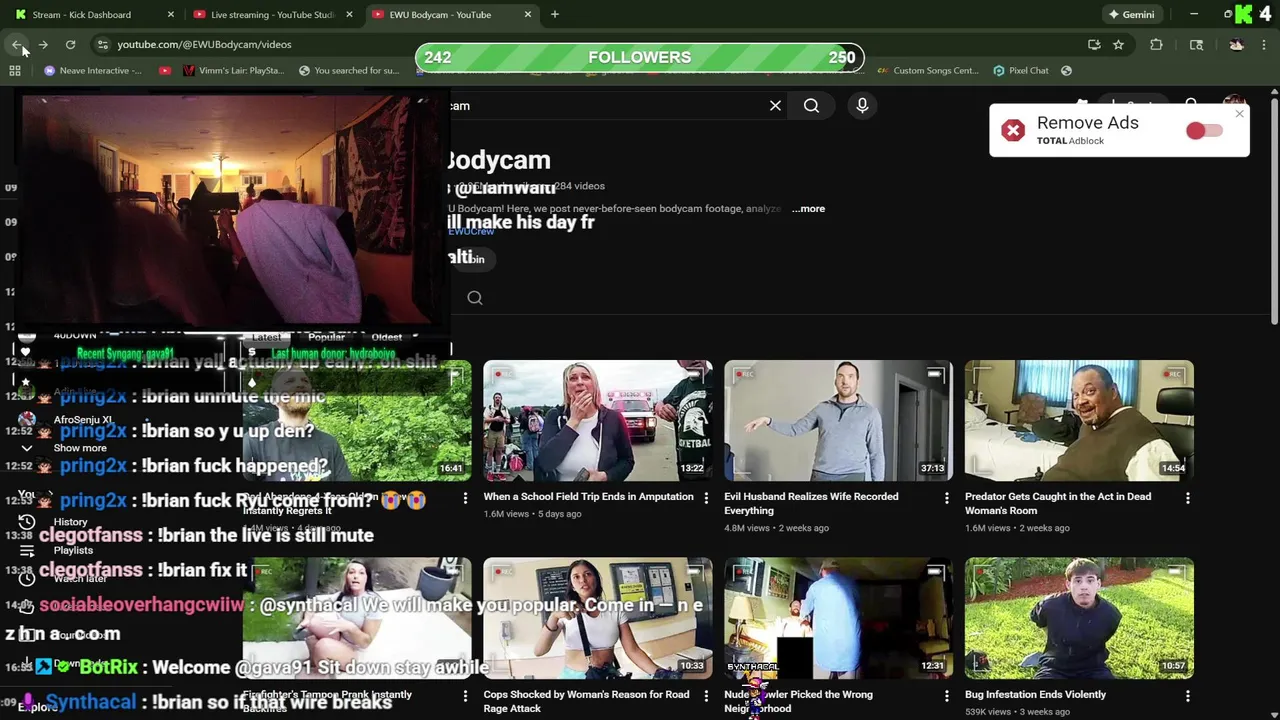Viewport: 1280px width, 720px height.
Task: Open options for Evil Husband video
Action: tap(947, 497)
